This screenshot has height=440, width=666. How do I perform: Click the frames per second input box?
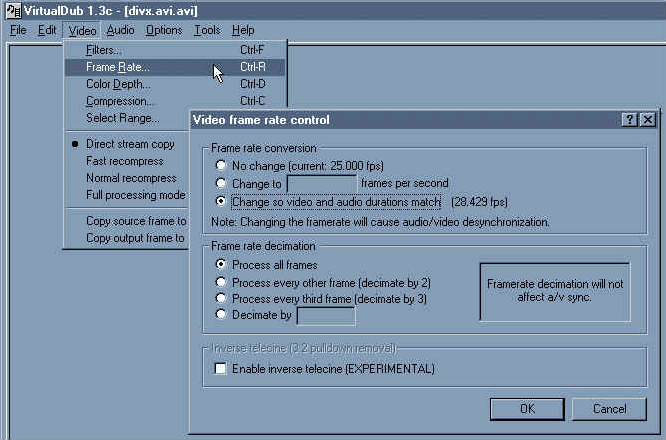(322, 184)
